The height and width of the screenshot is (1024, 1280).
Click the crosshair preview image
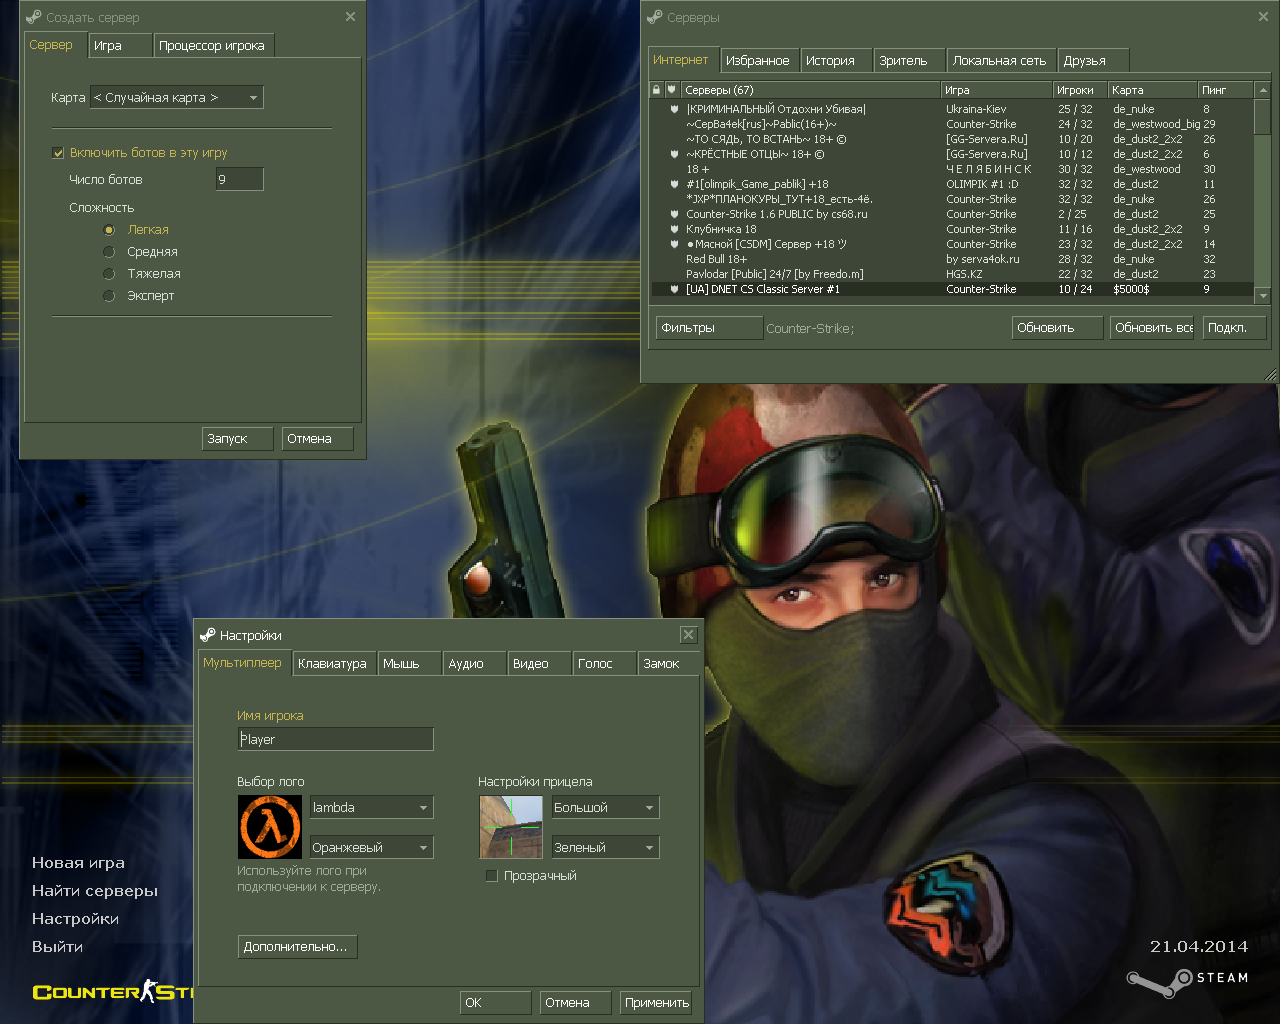pyautogui.click(x=511, y=827)
